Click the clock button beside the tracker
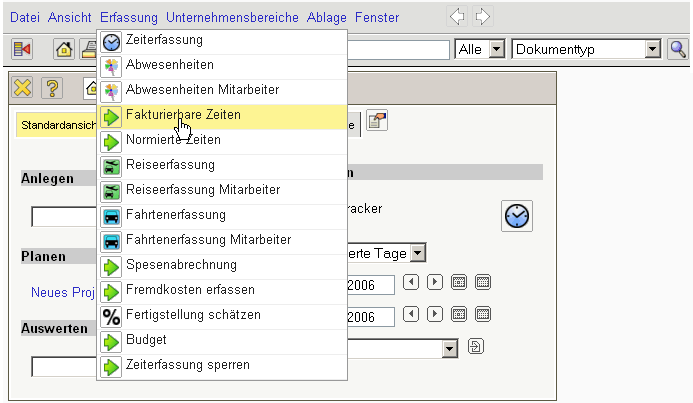 point(517,215)
